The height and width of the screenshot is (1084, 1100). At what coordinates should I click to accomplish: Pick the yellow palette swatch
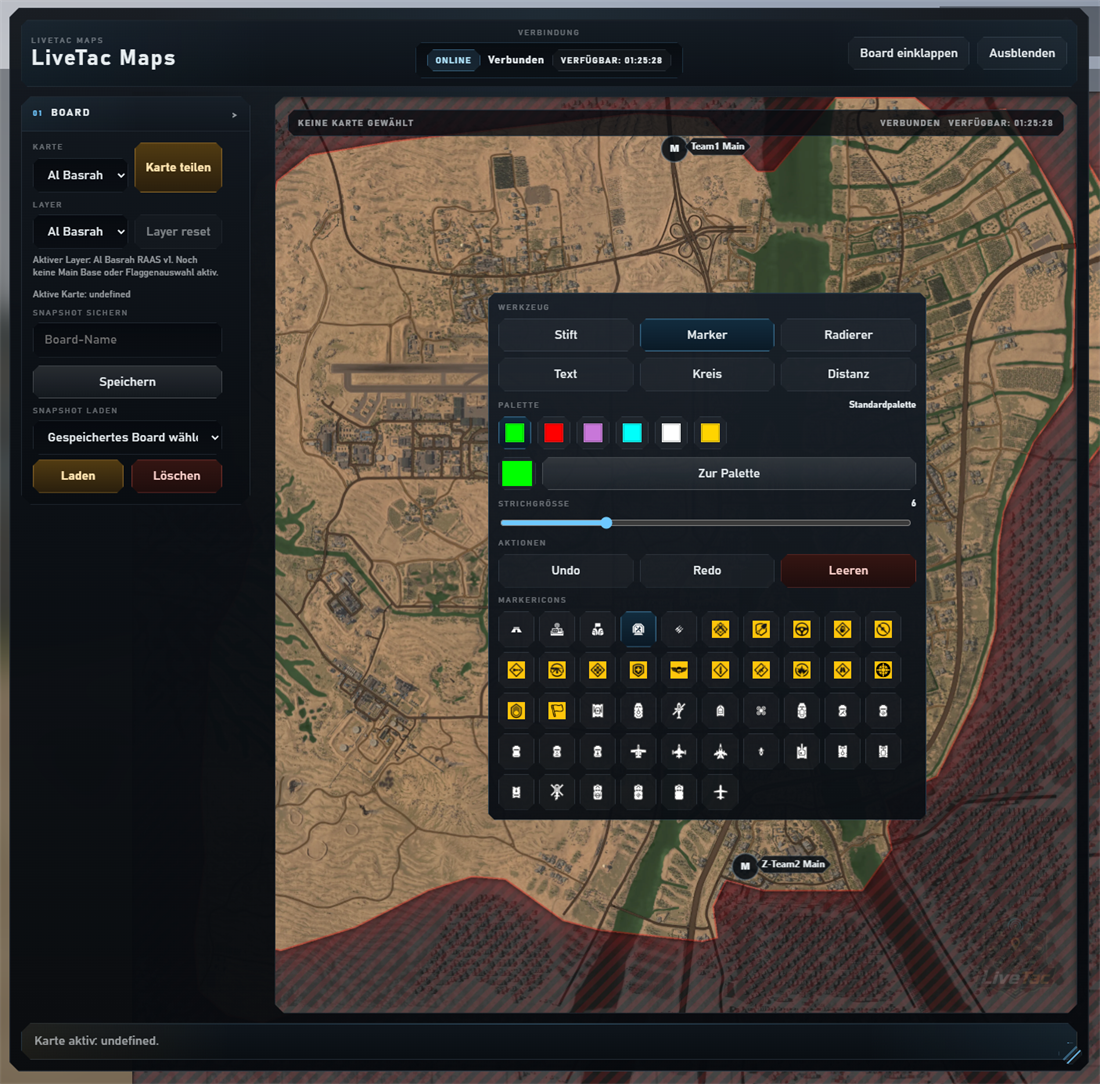click(x=710, y=433)
